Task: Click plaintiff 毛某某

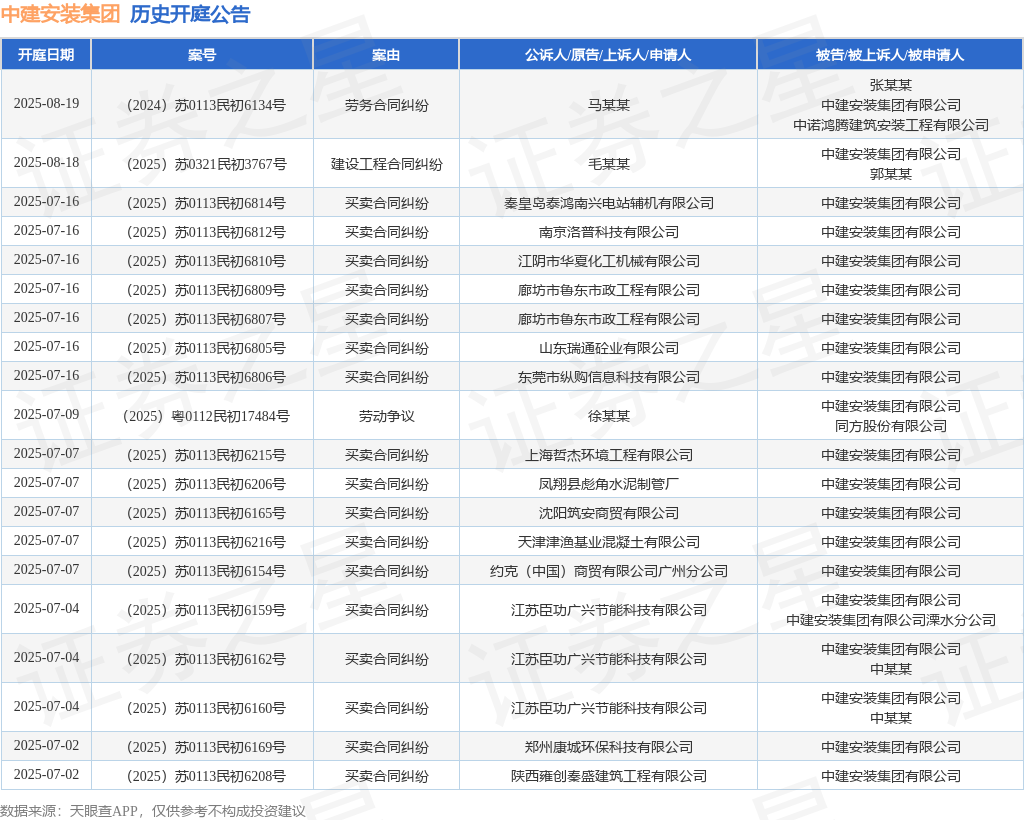Action: pyautogui.click(x=609, y=164)
